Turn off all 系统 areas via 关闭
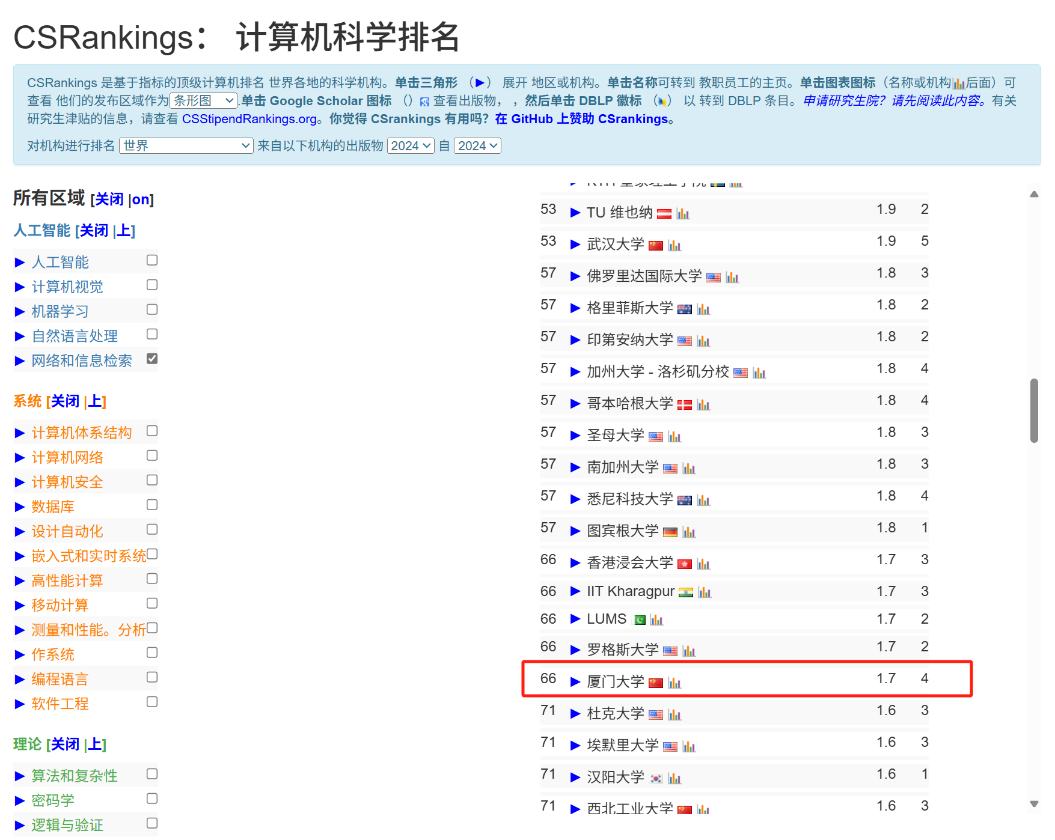This screenshot has height=840, width=1055. coord(65,401)
